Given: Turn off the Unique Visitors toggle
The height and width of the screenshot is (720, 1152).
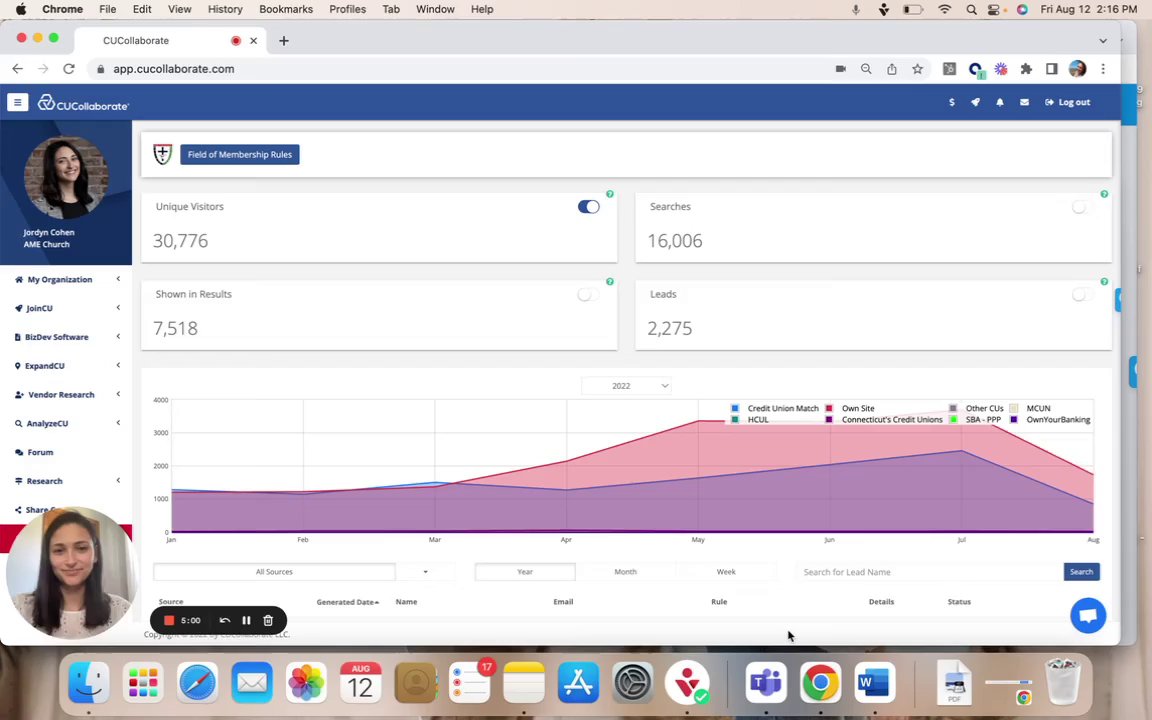Looking at the screenshot, I should click(x=588, y=206).
